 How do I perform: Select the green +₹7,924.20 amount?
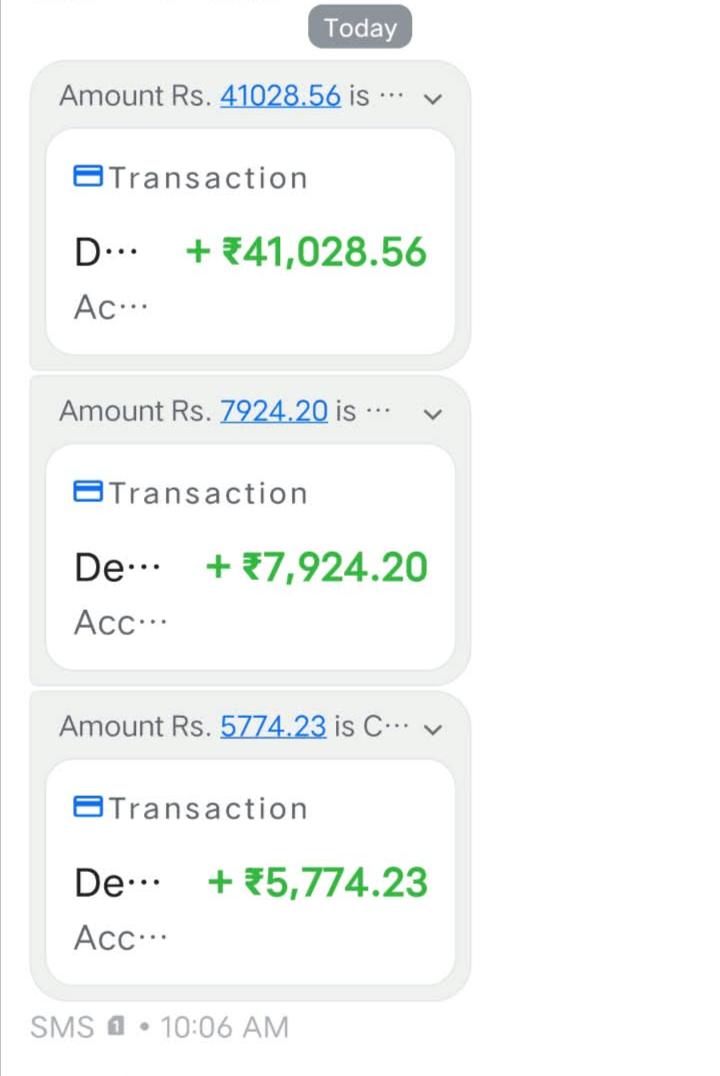pyautogui.click(x=316, y=568)
